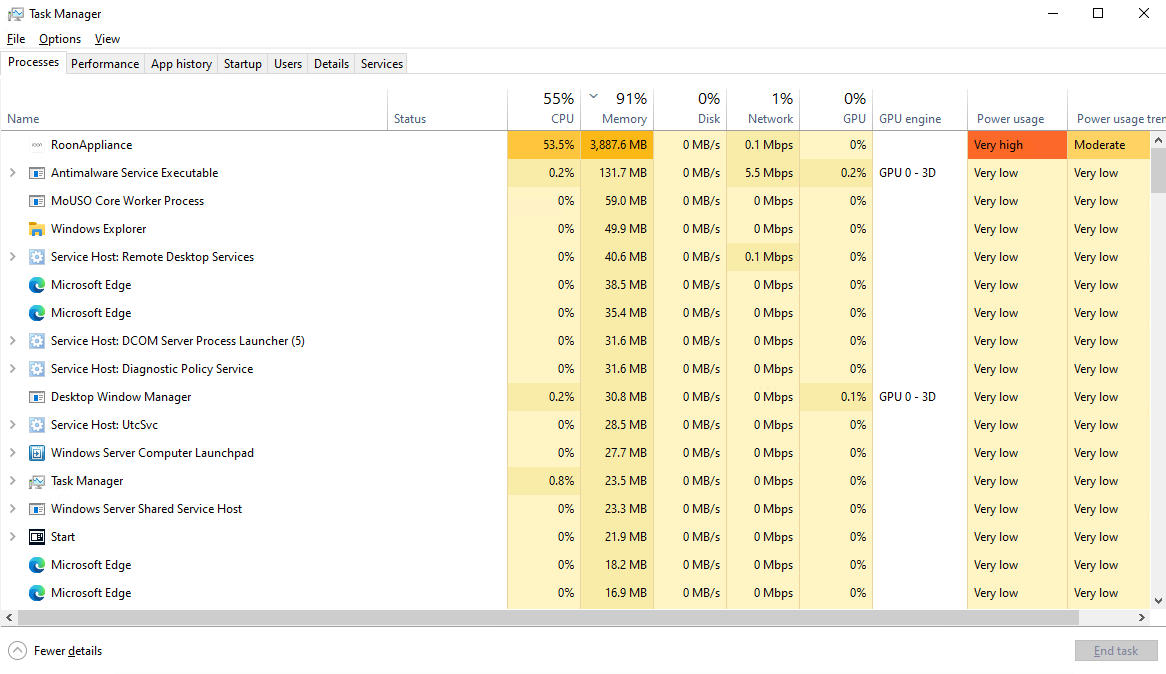
Task: Click the GPU engine column header
Action: [x=919, y=110]
